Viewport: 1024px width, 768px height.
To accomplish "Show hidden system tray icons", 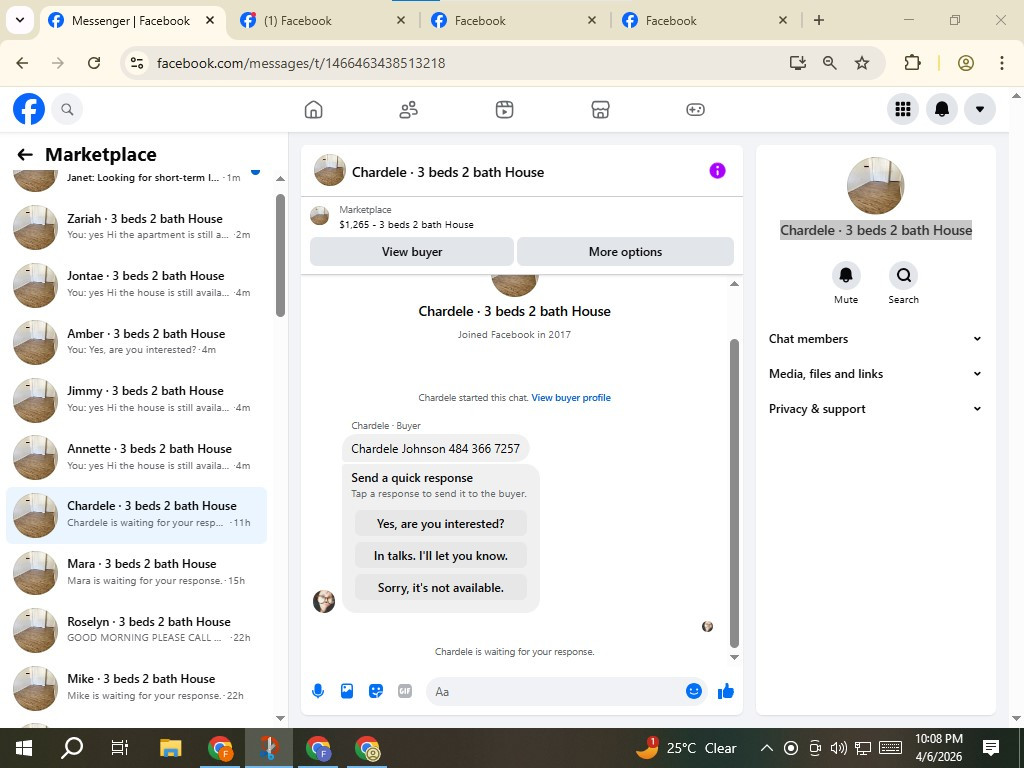I will [x=767, y=748].
